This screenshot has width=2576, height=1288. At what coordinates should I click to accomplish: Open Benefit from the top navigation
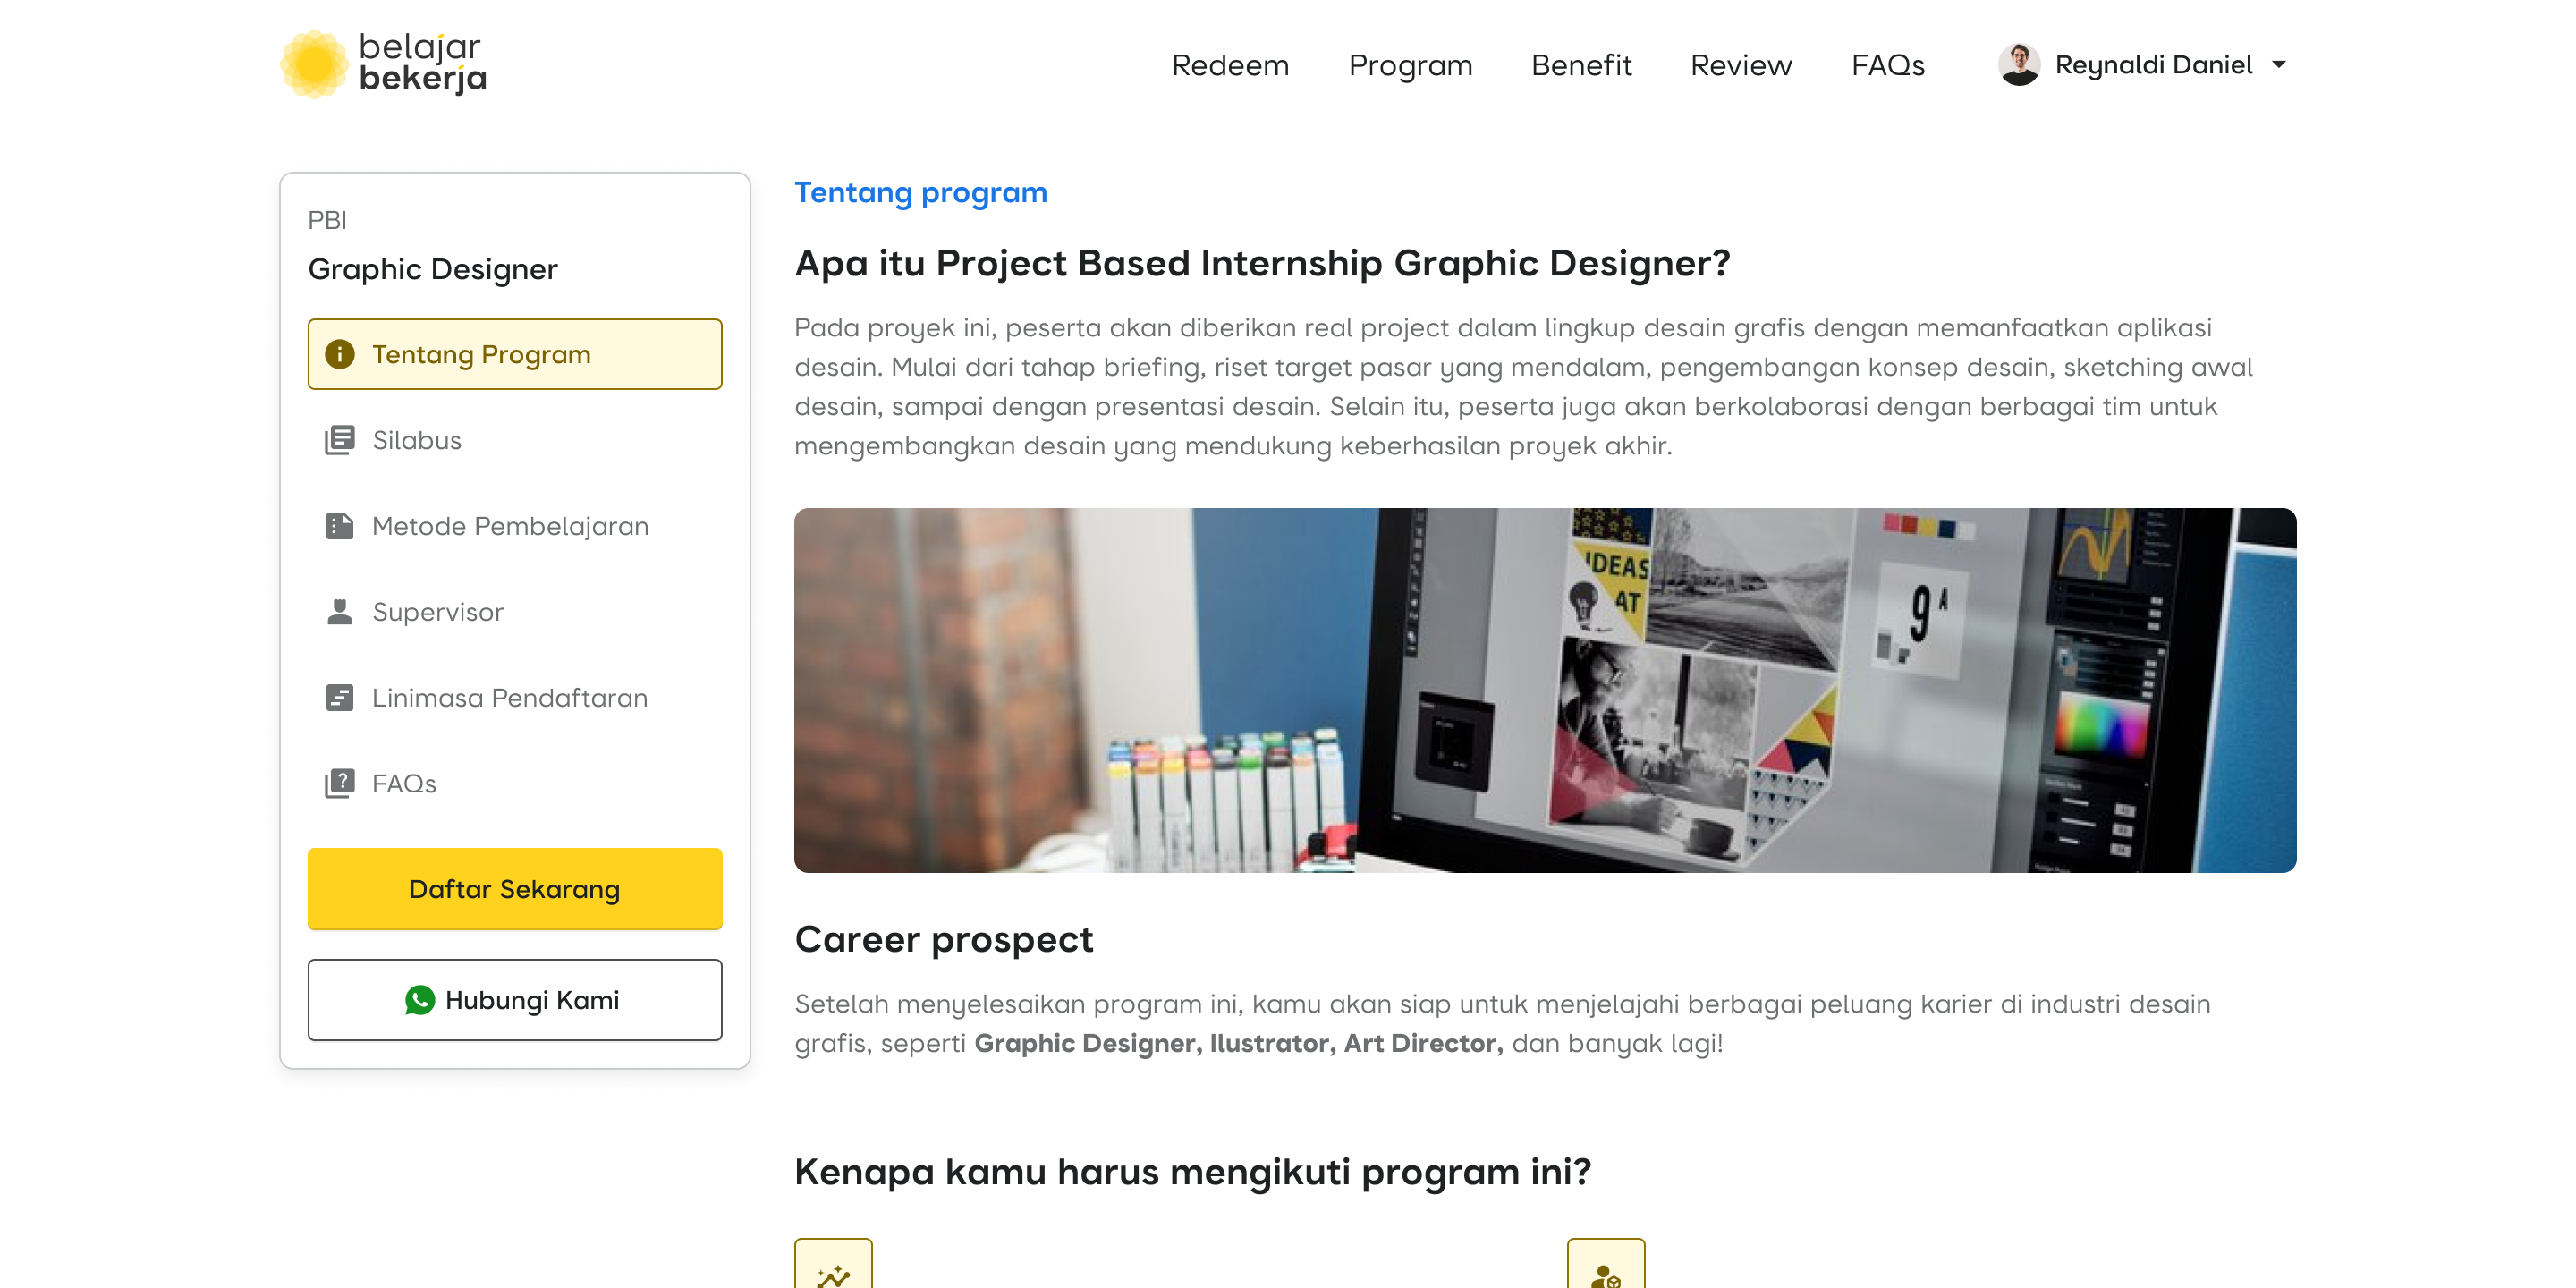[1581, 65]
